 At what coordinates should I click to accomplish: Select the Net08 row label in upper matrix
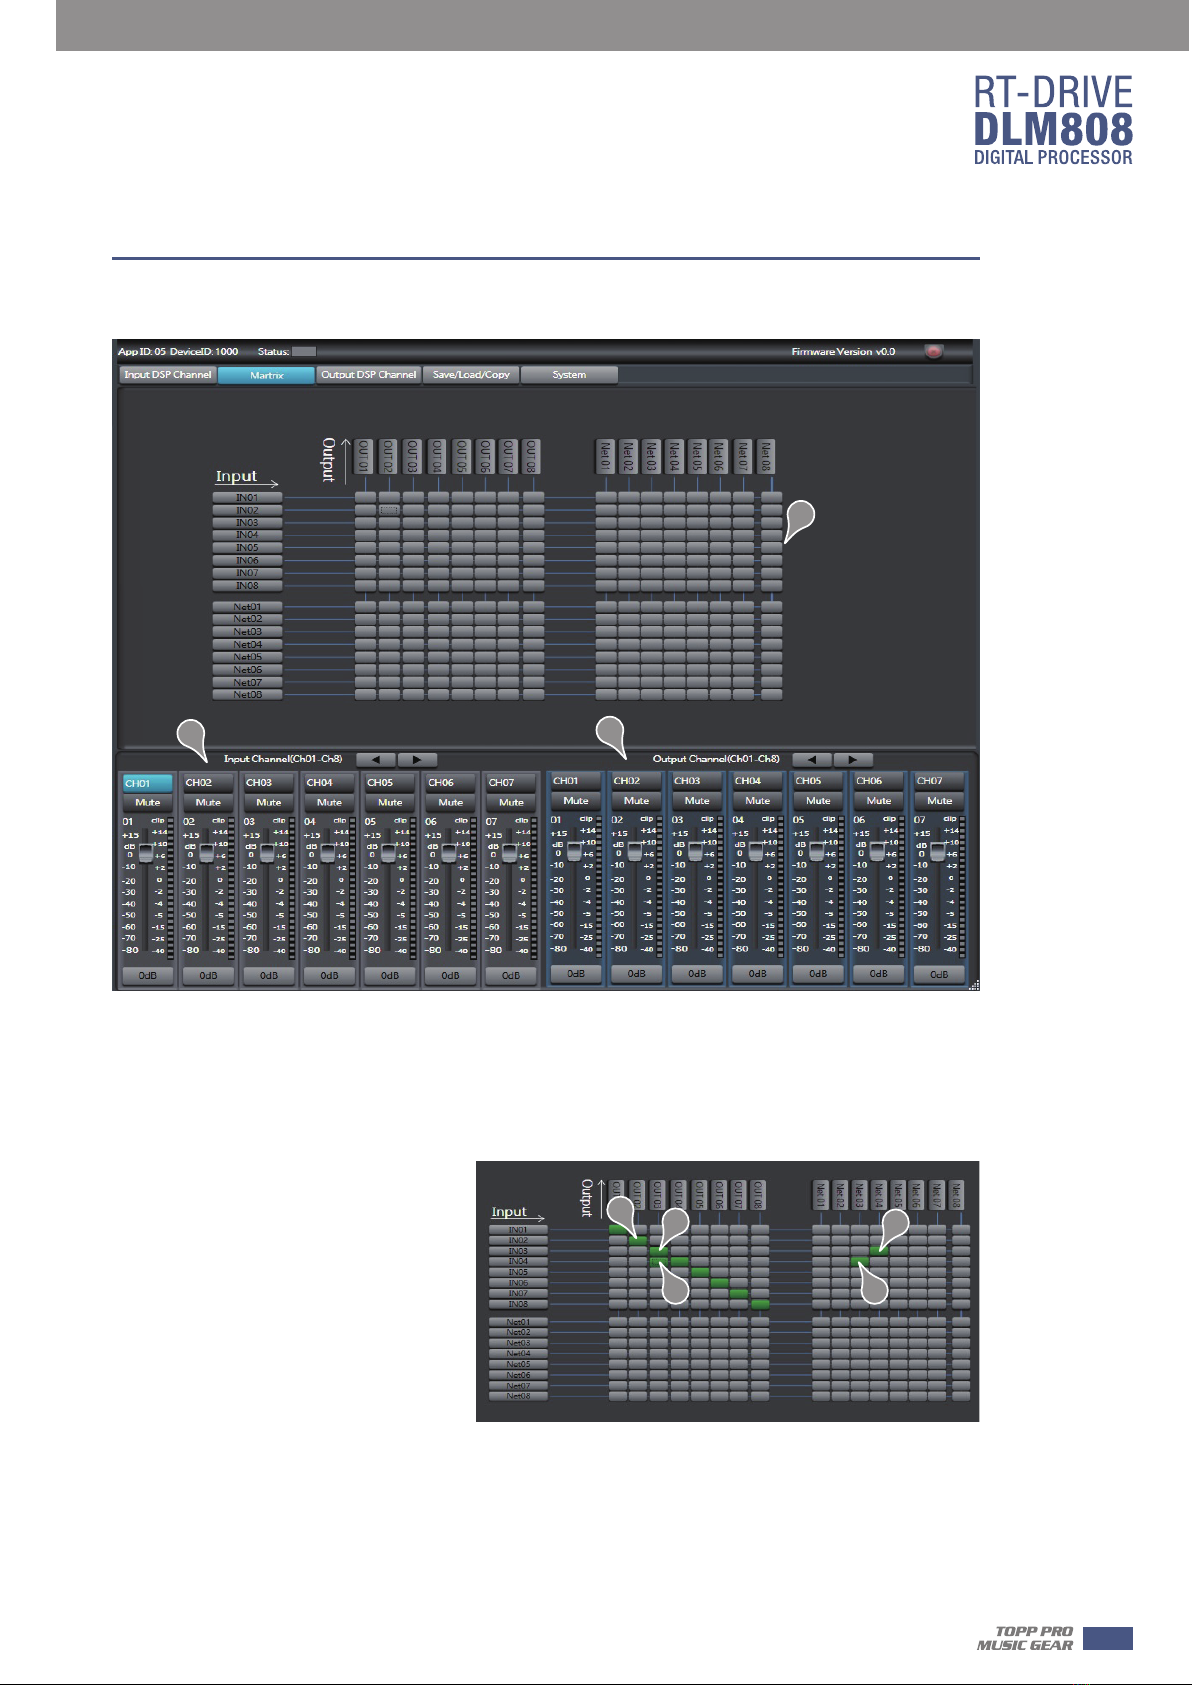(247, 694)
